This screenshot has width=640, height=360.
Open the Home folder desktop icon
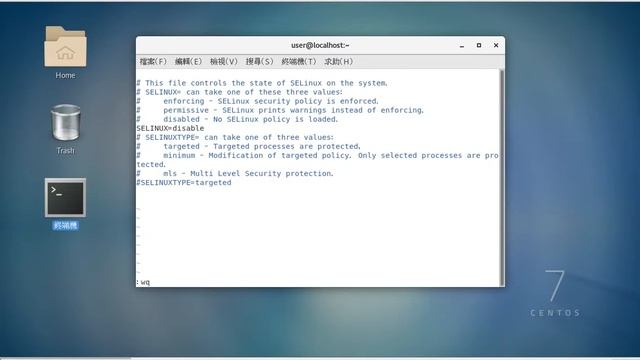65,46
